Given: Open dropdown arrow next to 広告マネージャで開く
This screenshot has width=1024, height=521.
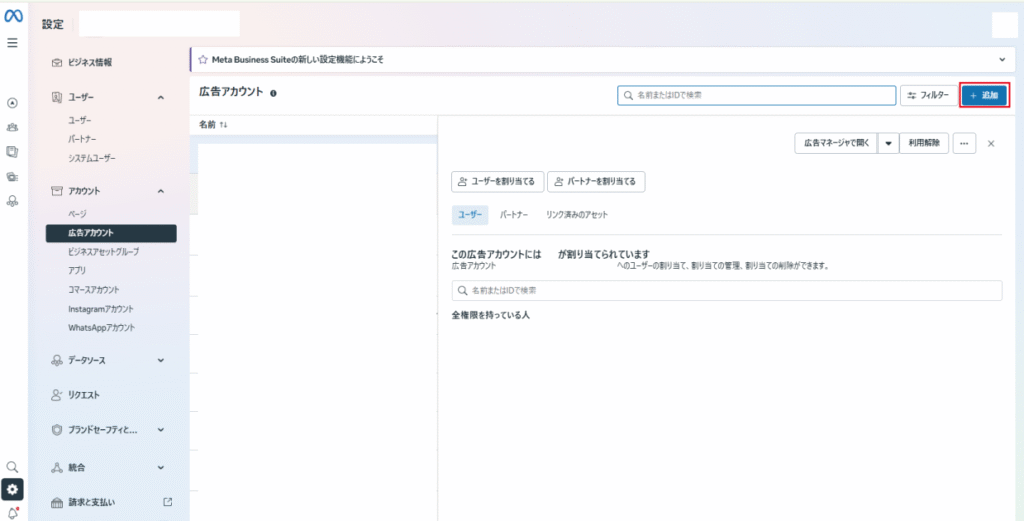Looking at the screenshot, I should pos(887,144).
